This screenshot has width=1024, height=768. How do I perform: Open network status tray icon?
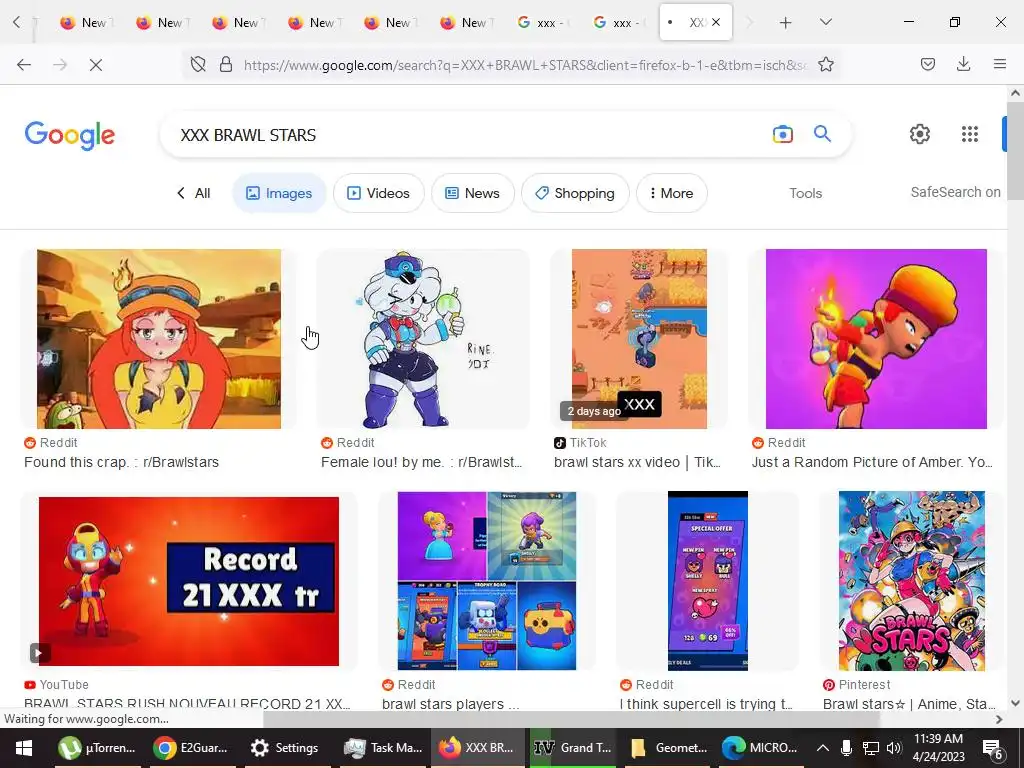tap(871, 748)
